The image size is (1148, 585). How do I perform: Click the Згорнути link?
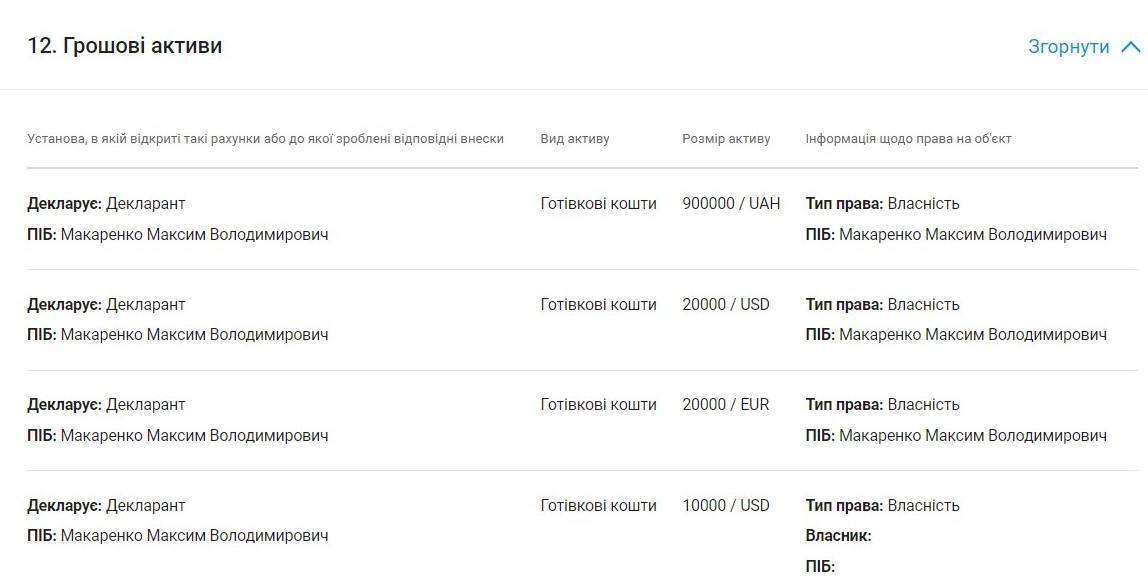point(1069,46)
